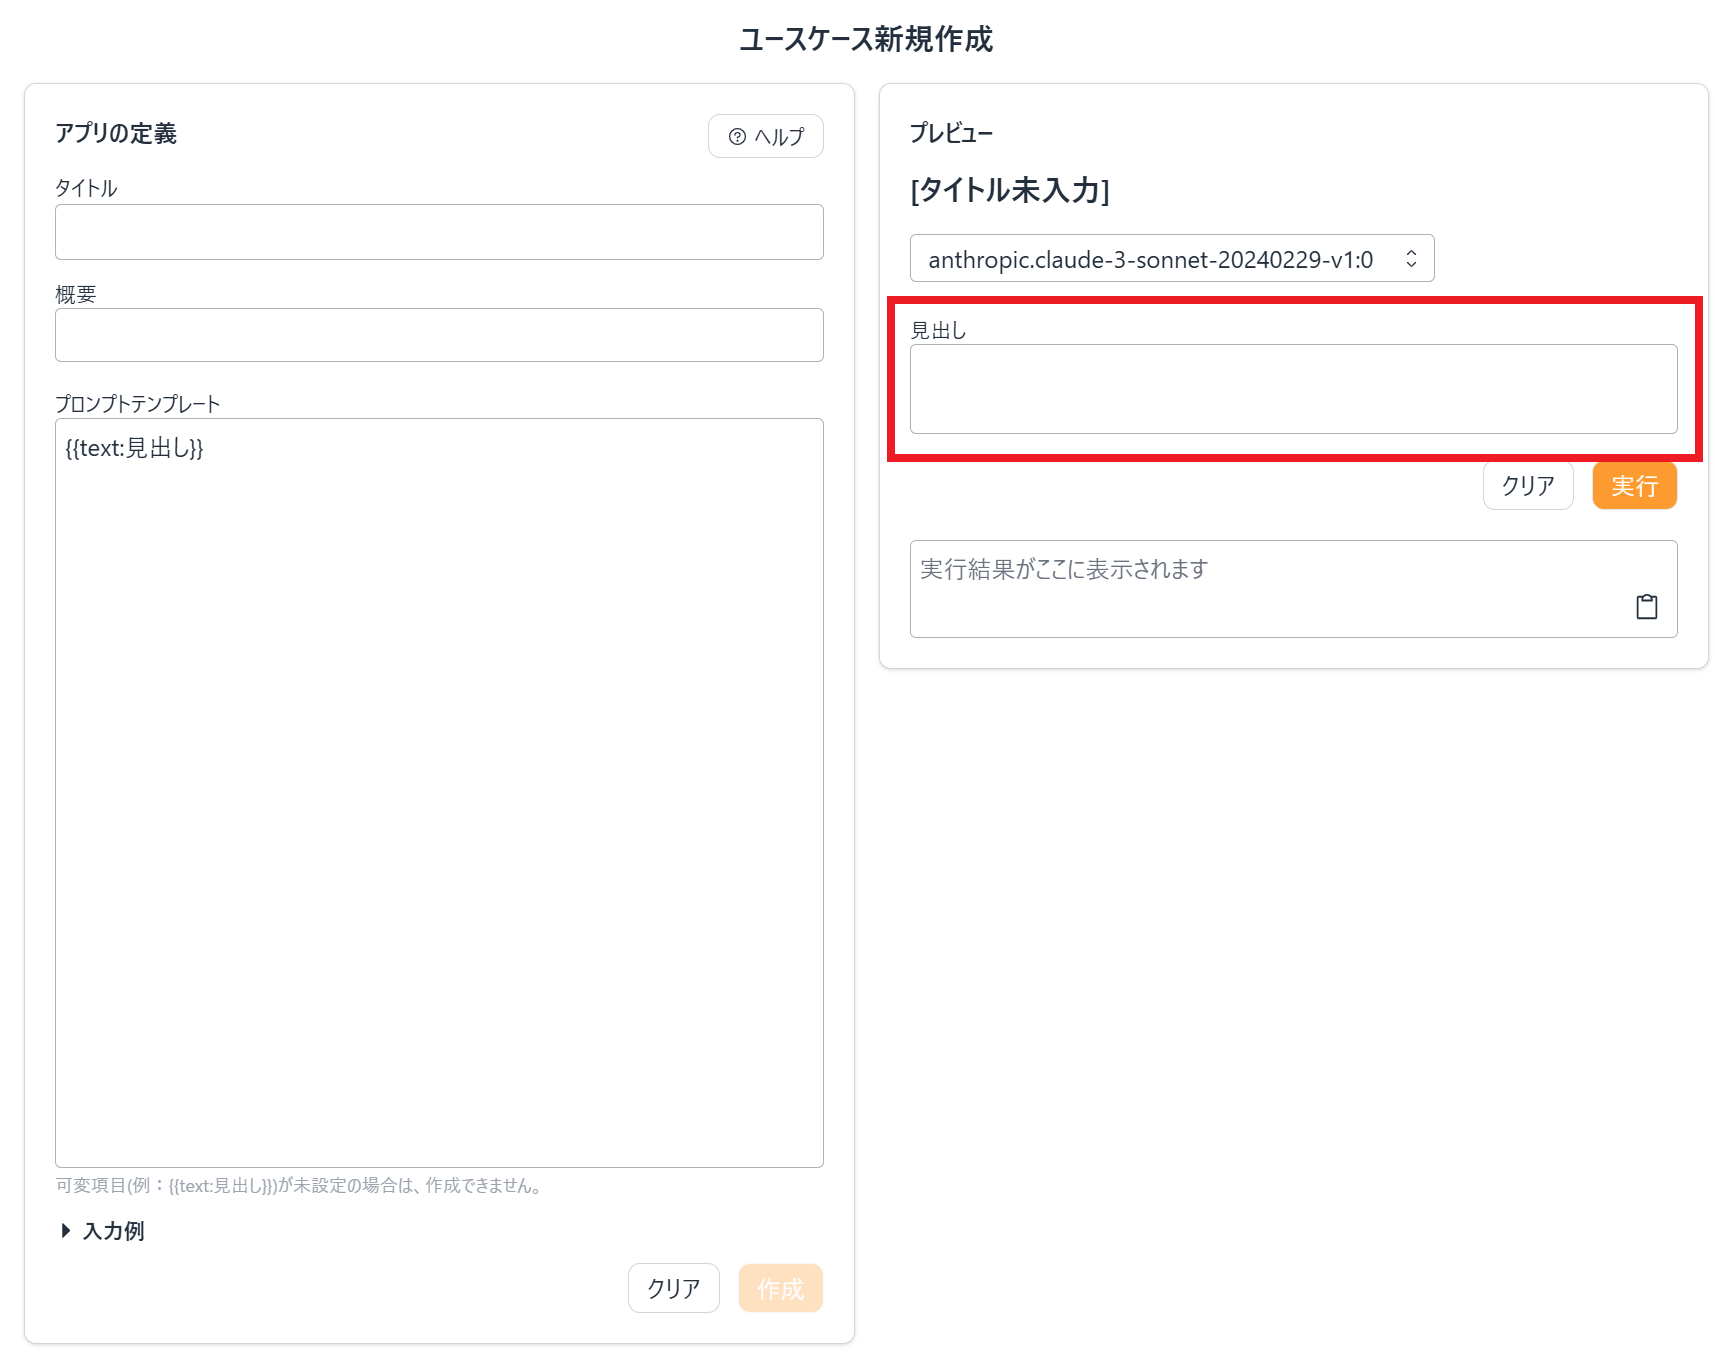Click the up-down arrows on the model selector
1715x1355 pixels.
click(1411, 258)
